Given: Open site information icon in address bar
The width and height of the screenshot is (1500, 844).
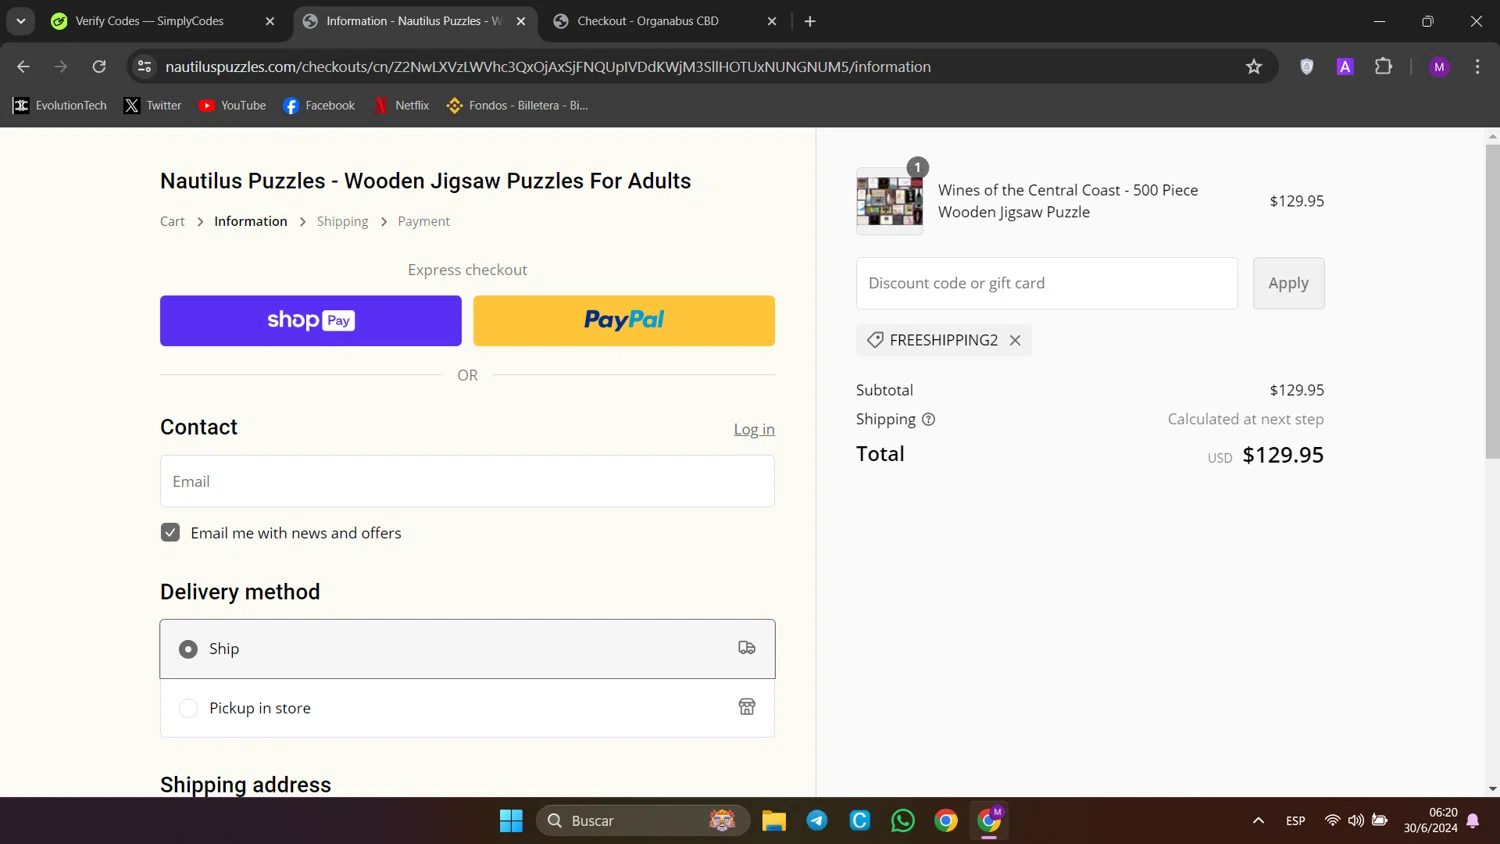Looking at the screenshot, I should 144,67.
